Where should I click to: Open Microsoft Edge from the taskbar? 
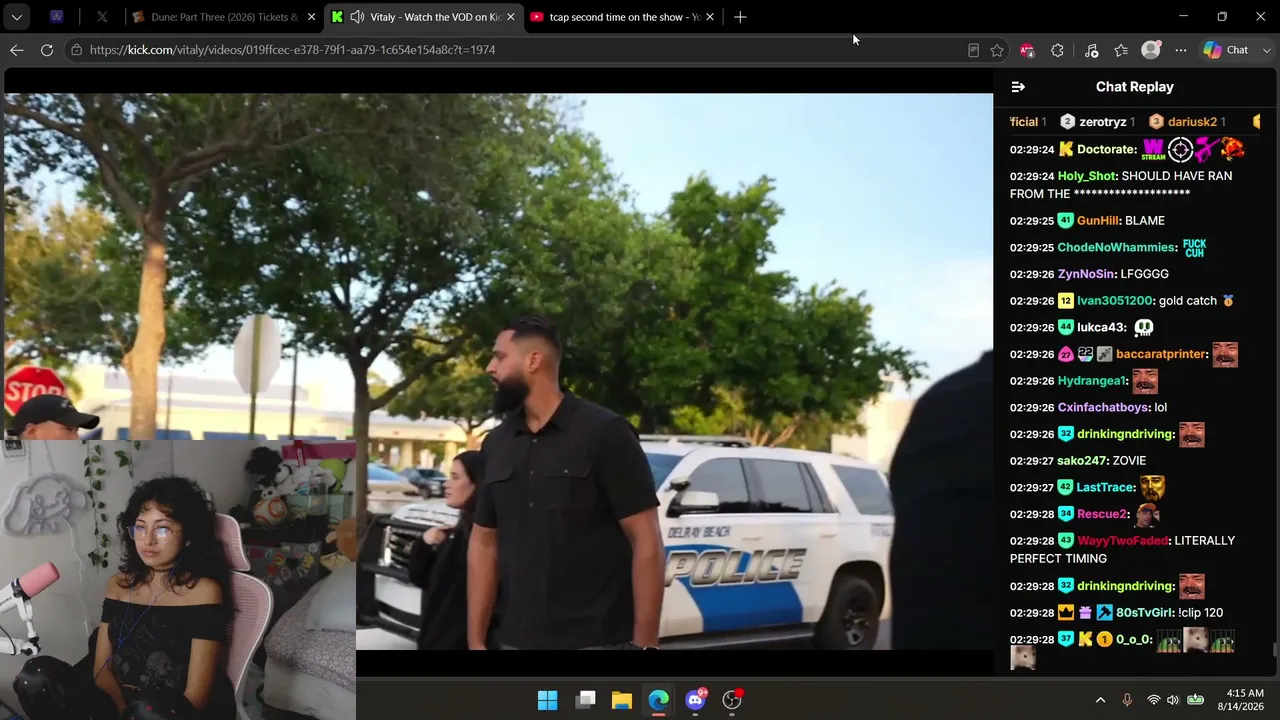pyautogui.click(x=658, y=700)
